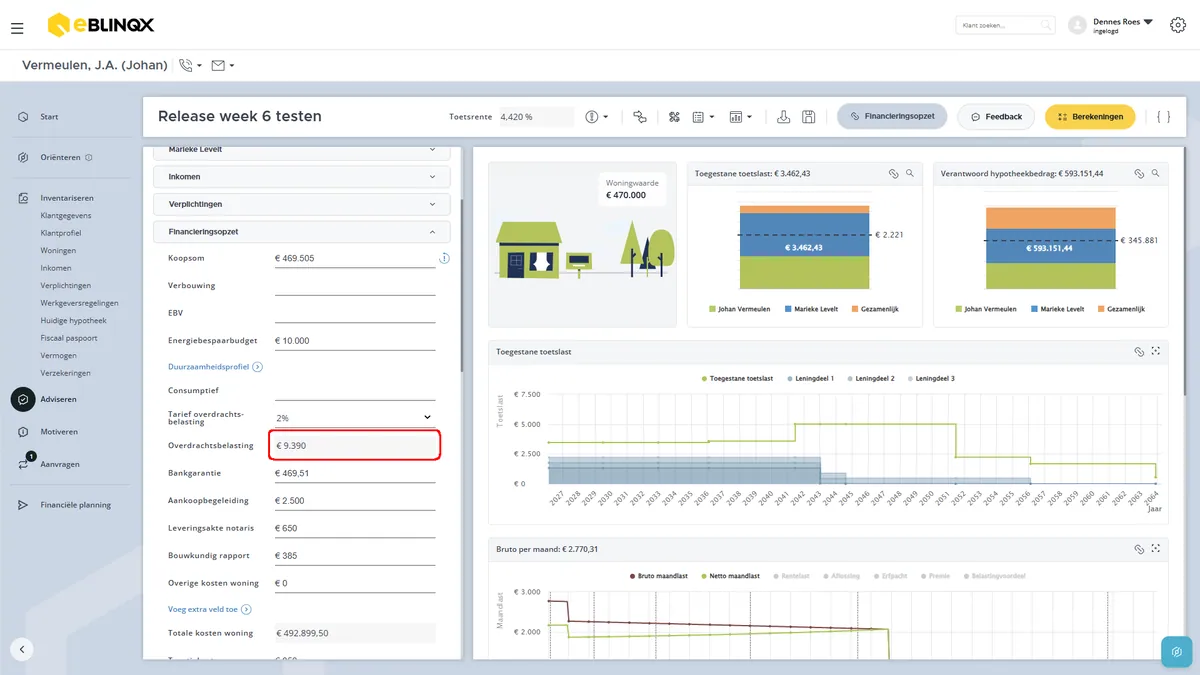Image resolution: width=1200 pixels, height=675 pixels.
Task: Click Voeg extra veld toe link
Action: (209, 609)
